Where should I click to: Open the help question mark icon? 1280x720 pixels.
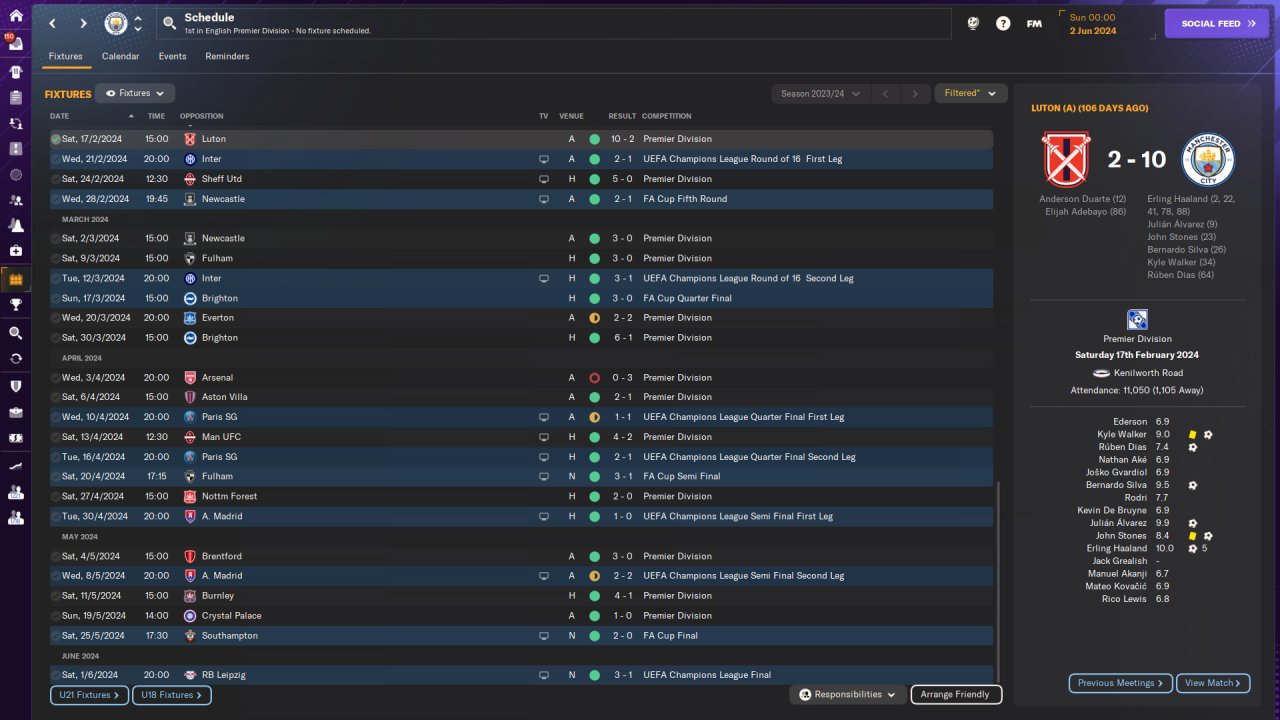(1003, 23)
